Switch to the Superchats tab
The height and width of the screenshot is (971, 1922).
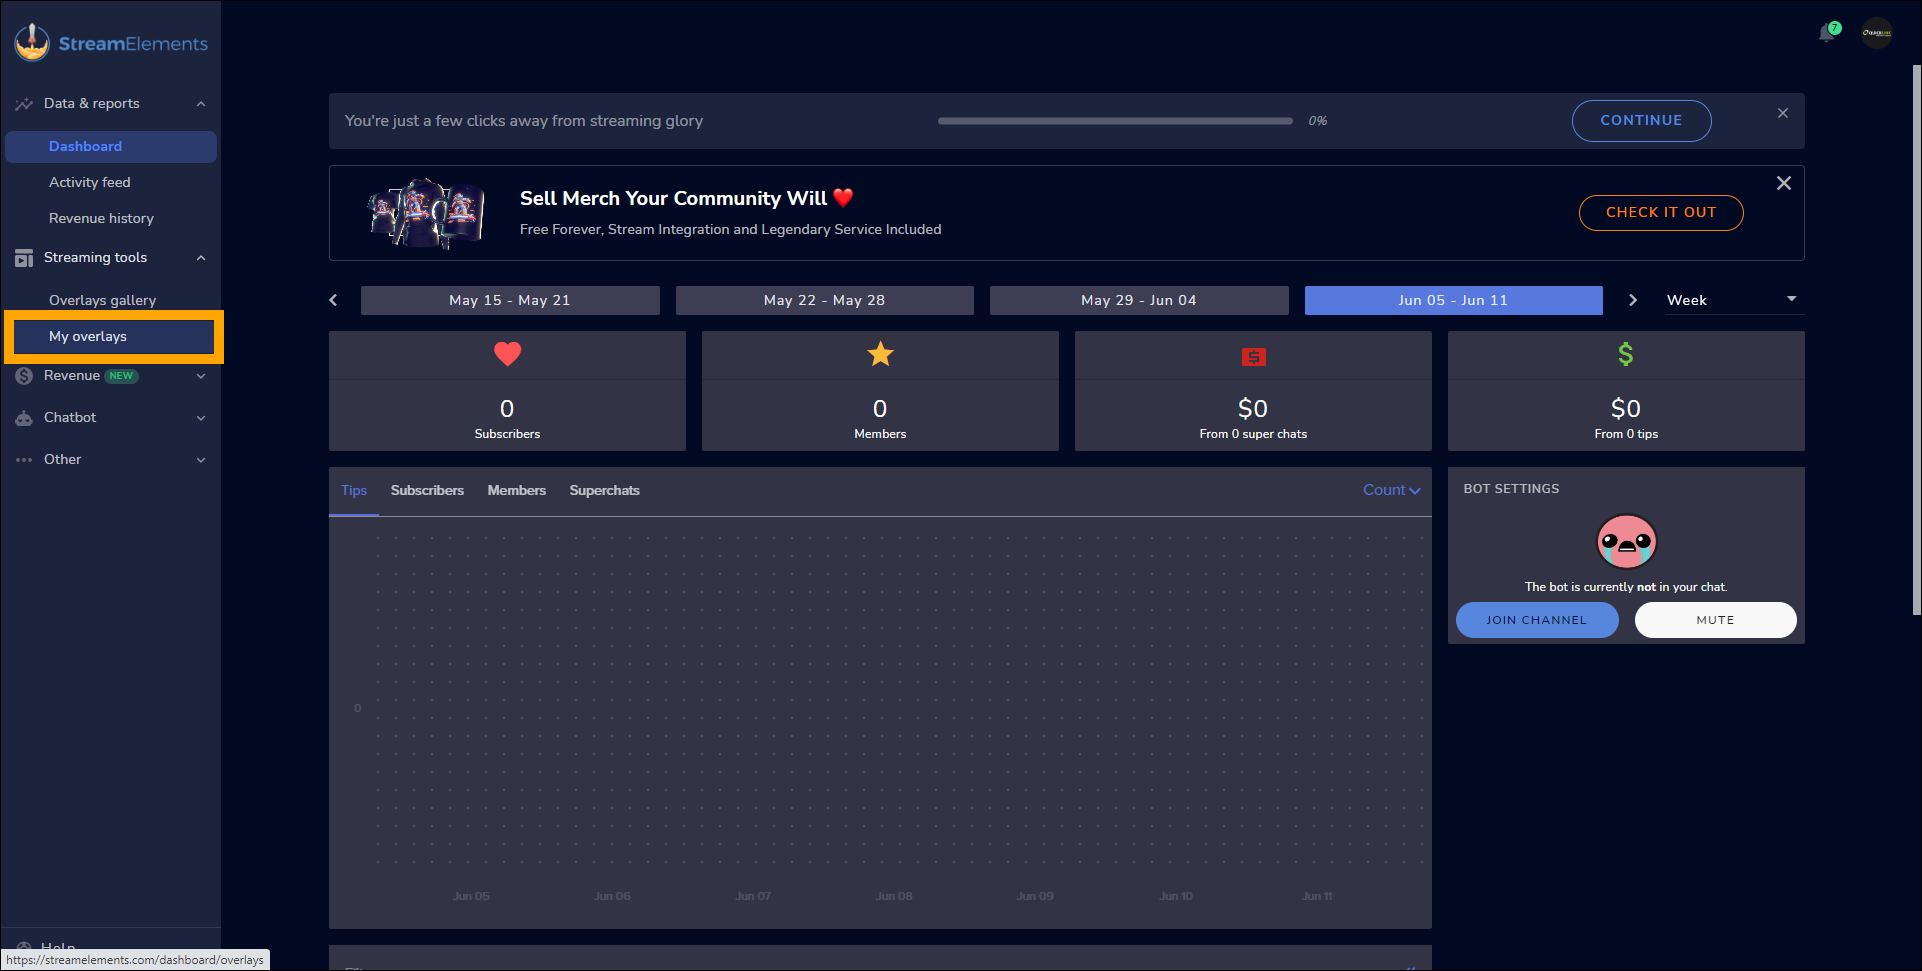pyautogui.click(x=604, y=491)
